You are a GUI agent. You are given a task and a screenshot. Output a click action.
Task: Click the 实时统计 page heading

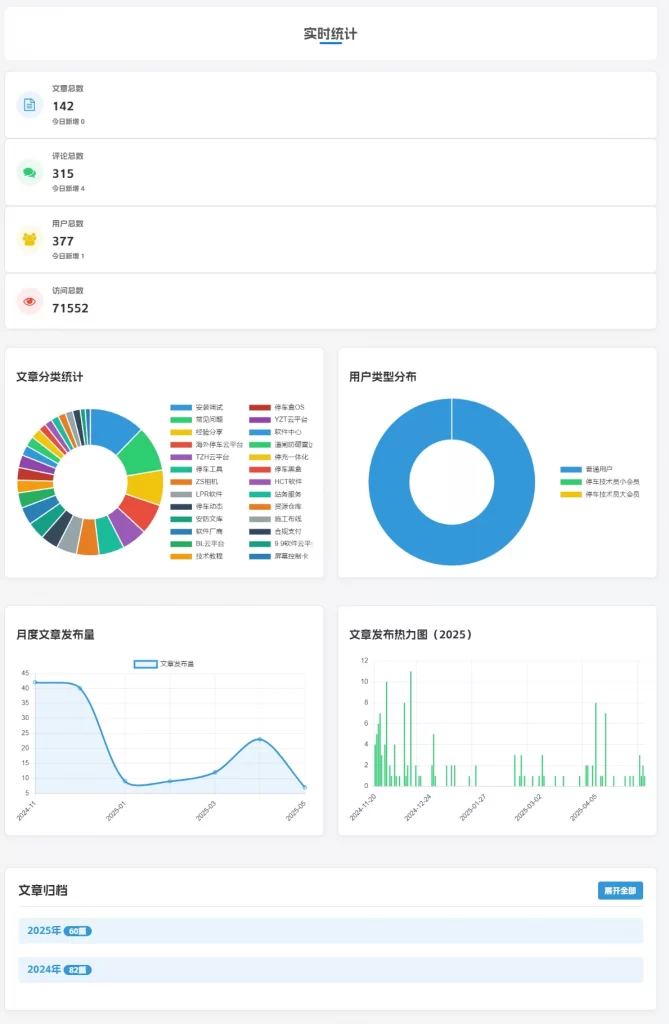click(330, 34)
